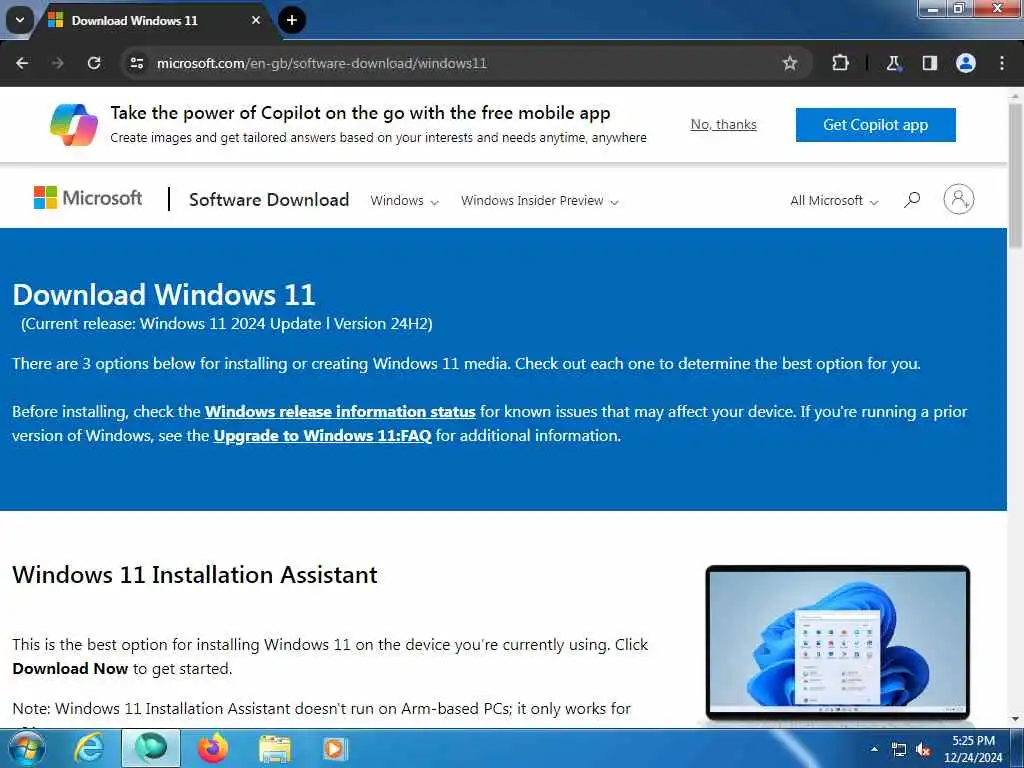Viewport: 1024px width, 768px height.
Task: Open the network tray icon
Action: tap(899, 750)
